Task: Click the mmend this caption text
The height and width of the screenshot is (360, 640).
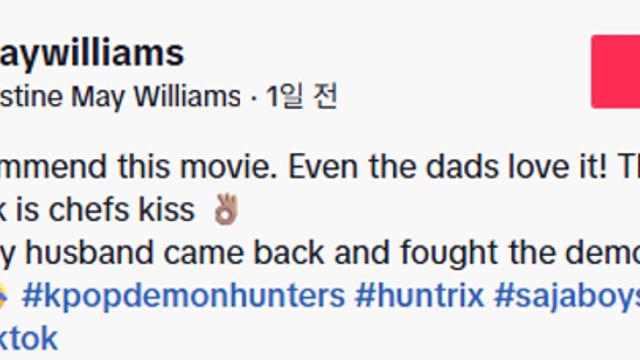Action: [x=85, y=167]
